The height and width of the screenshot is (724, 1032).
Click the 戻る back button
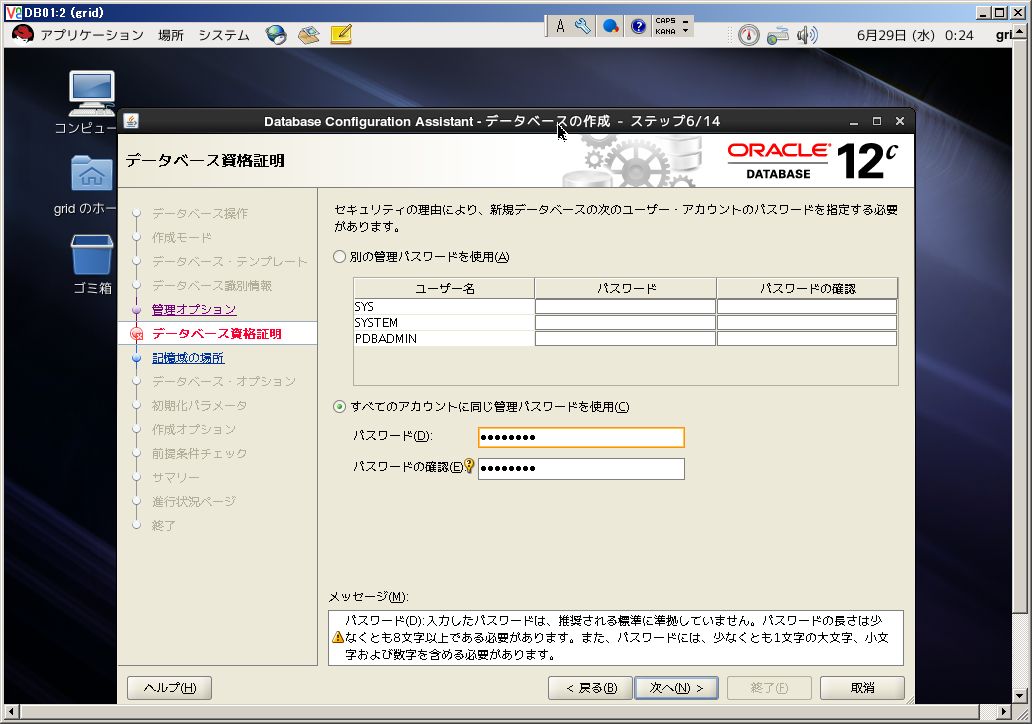[x=590, y=688]
